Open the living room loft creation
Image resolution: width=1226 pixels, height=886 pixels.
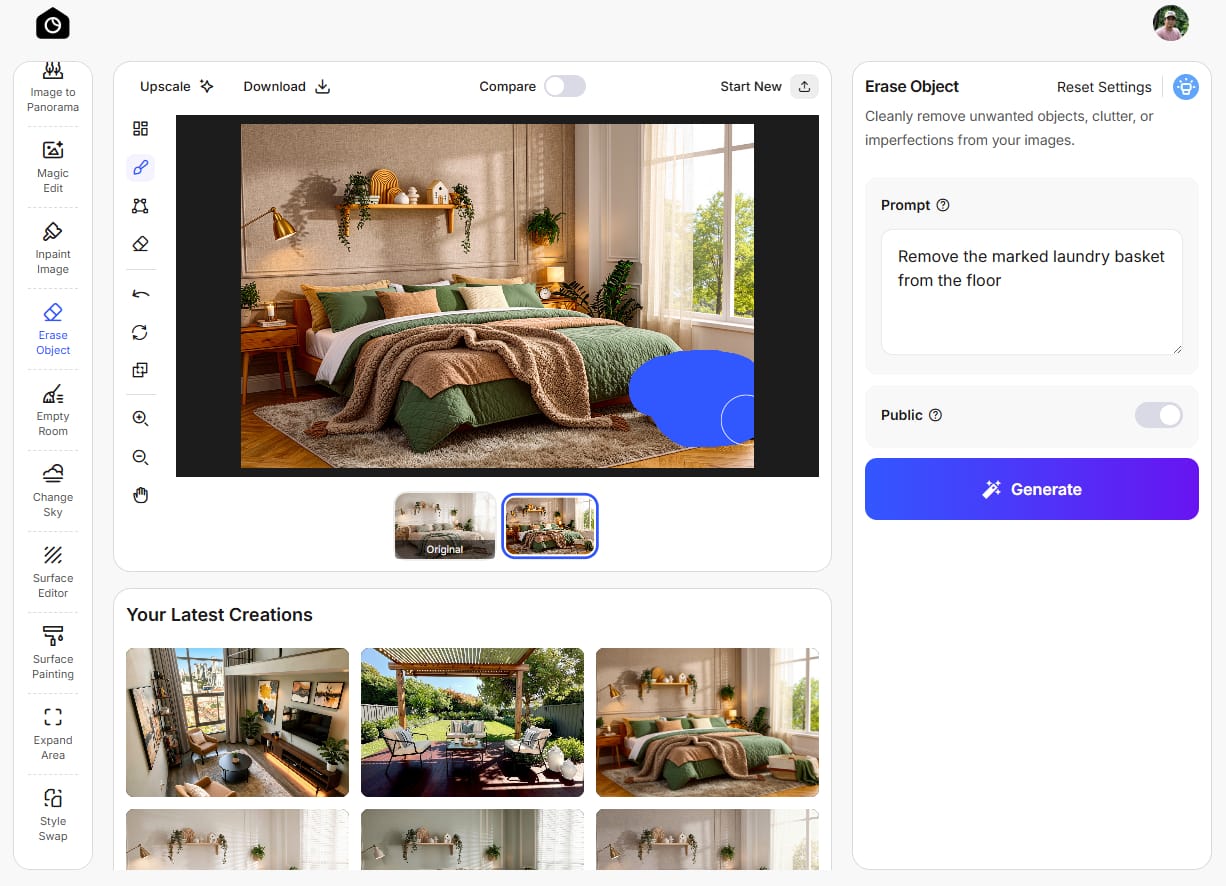(x=237, y=722)
